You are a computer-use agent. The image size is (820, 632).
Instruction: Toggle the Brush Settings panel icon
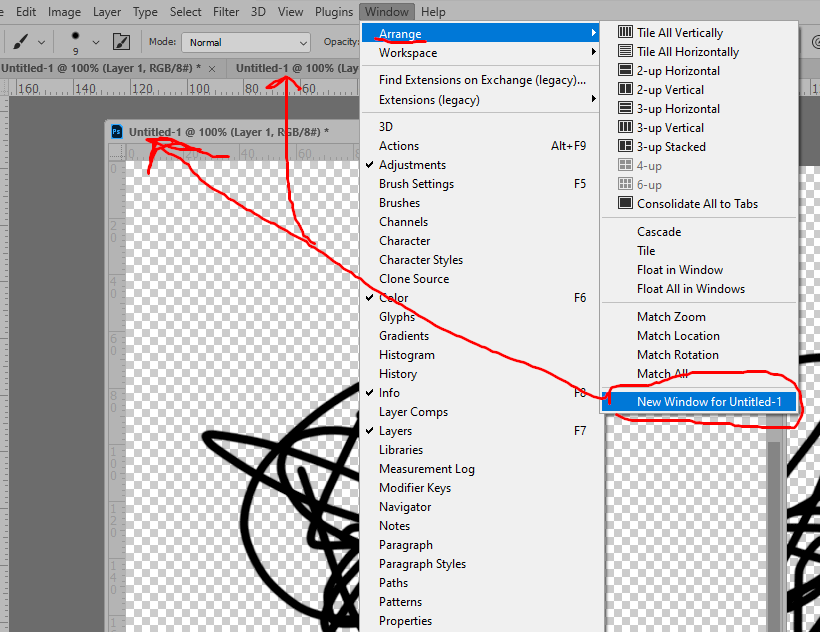[x=121, y=42]
